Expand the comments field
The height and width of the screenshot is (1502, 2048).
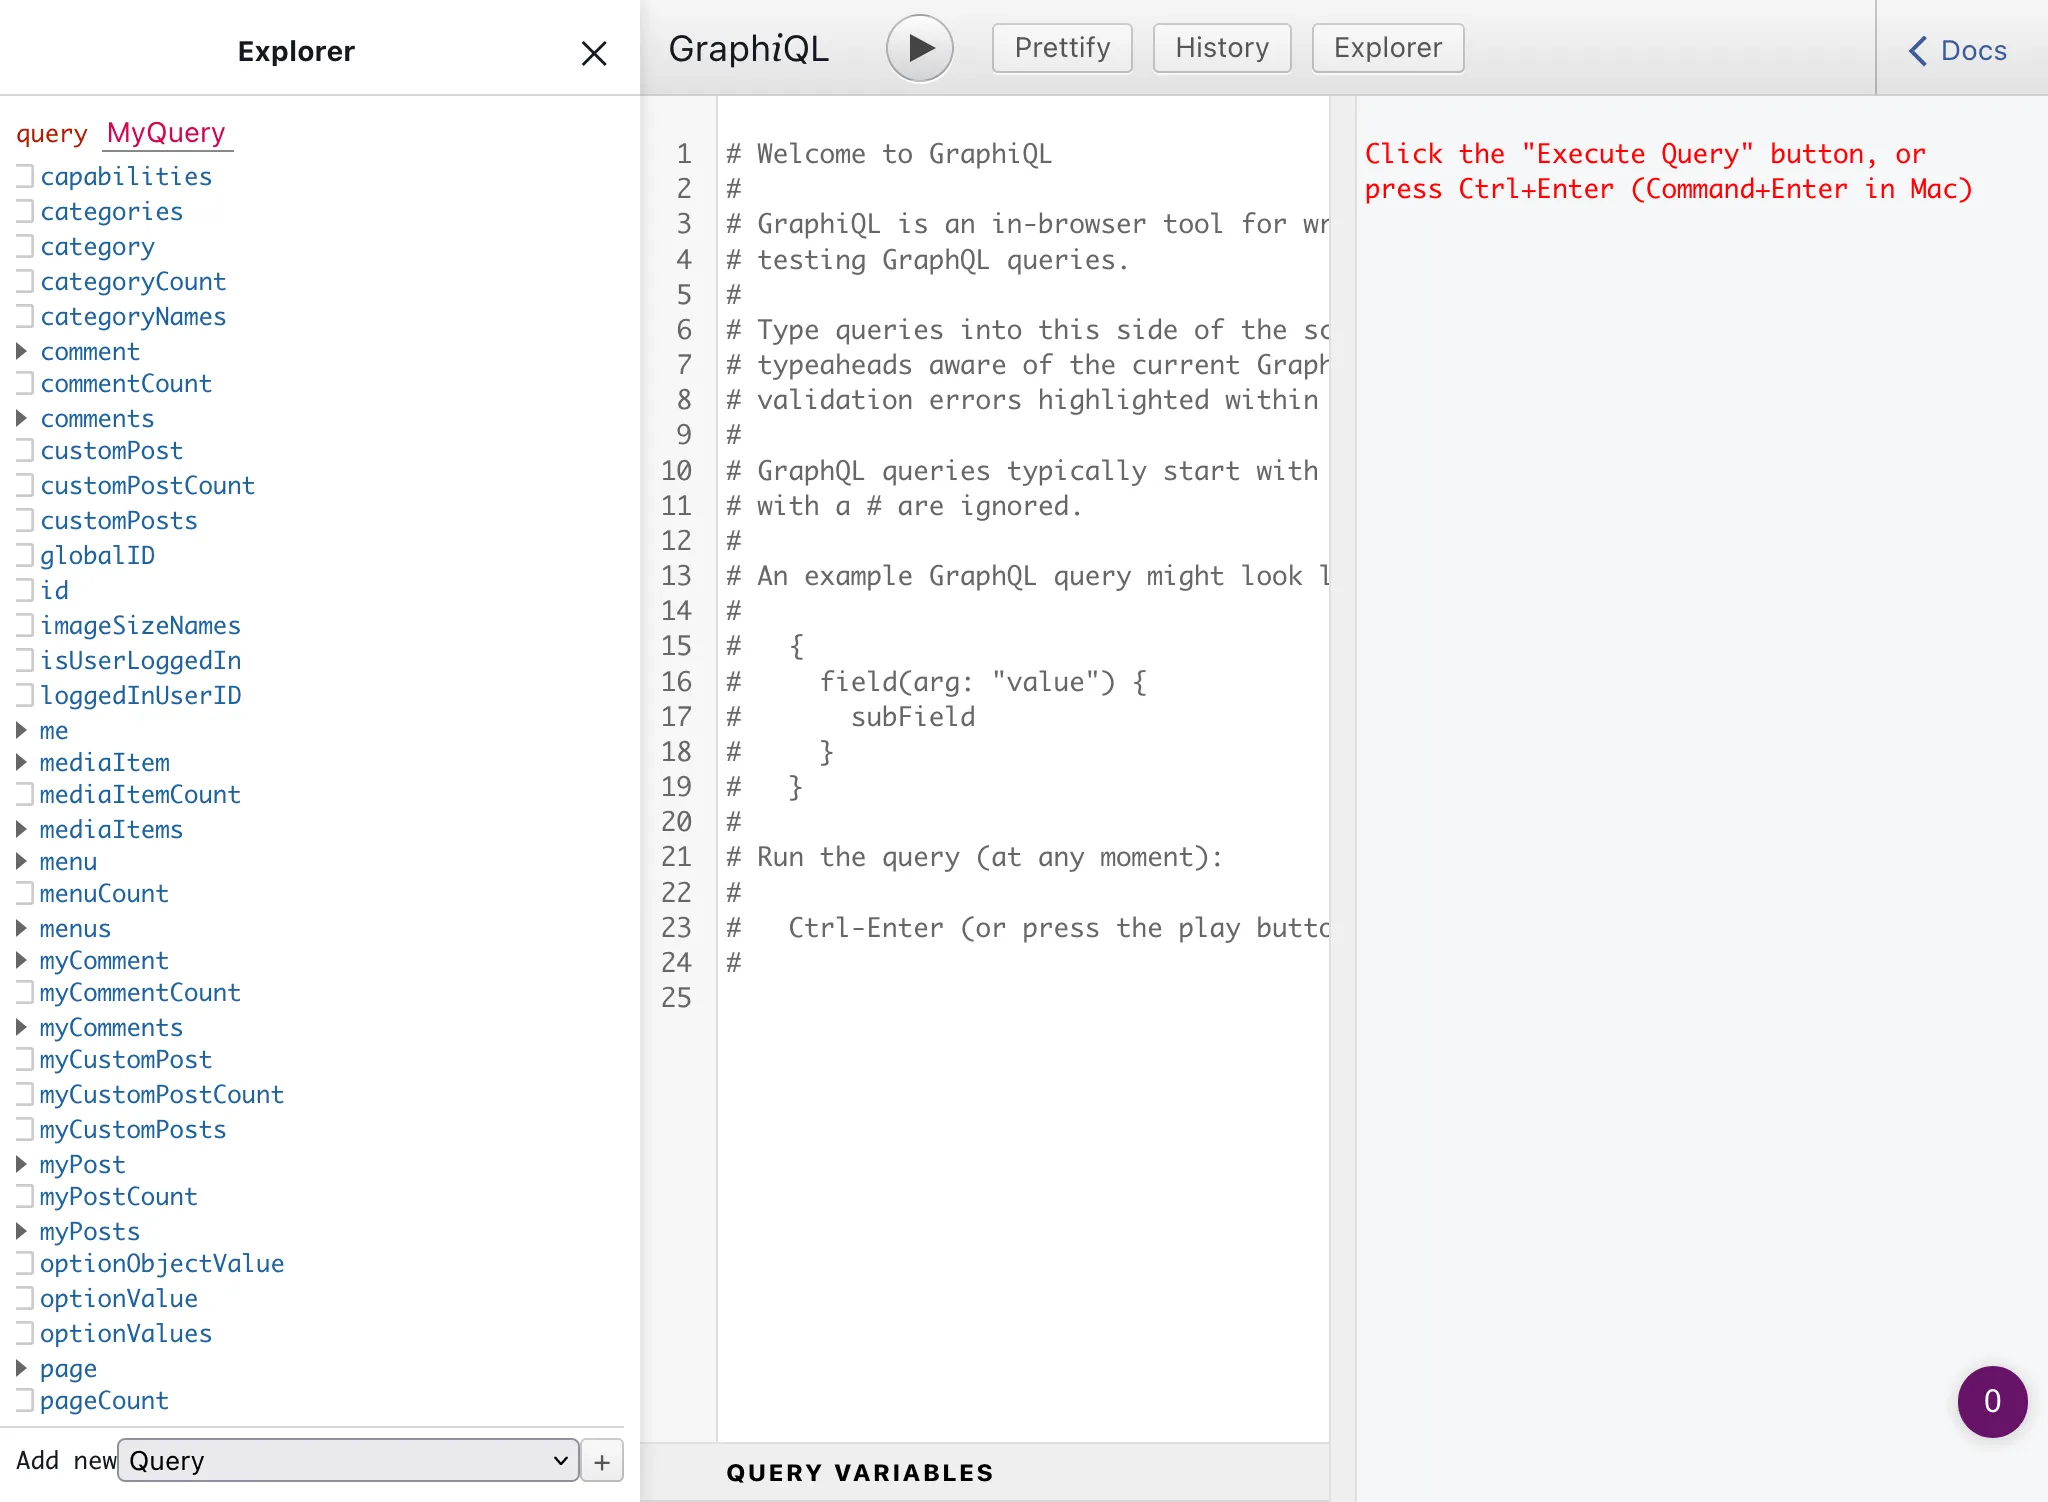click(22, 418)
